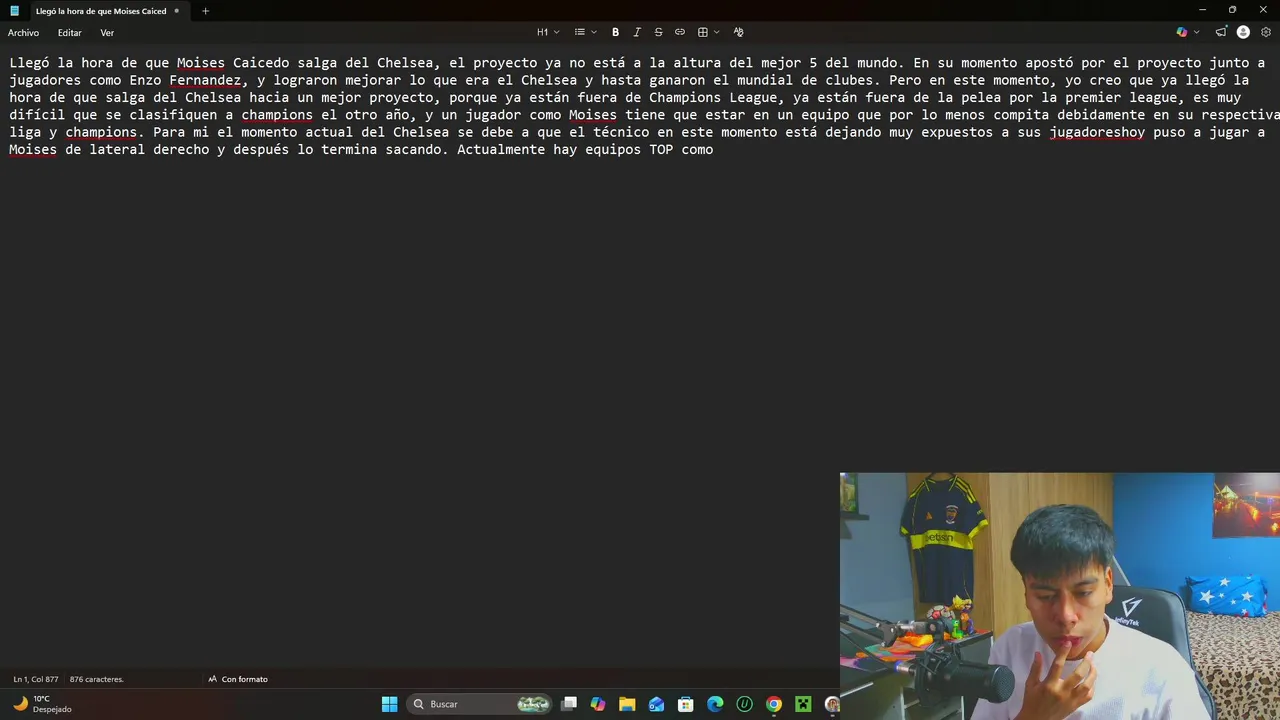
Task: Open Microsoft Store from the taskbar
Action: 686,704
